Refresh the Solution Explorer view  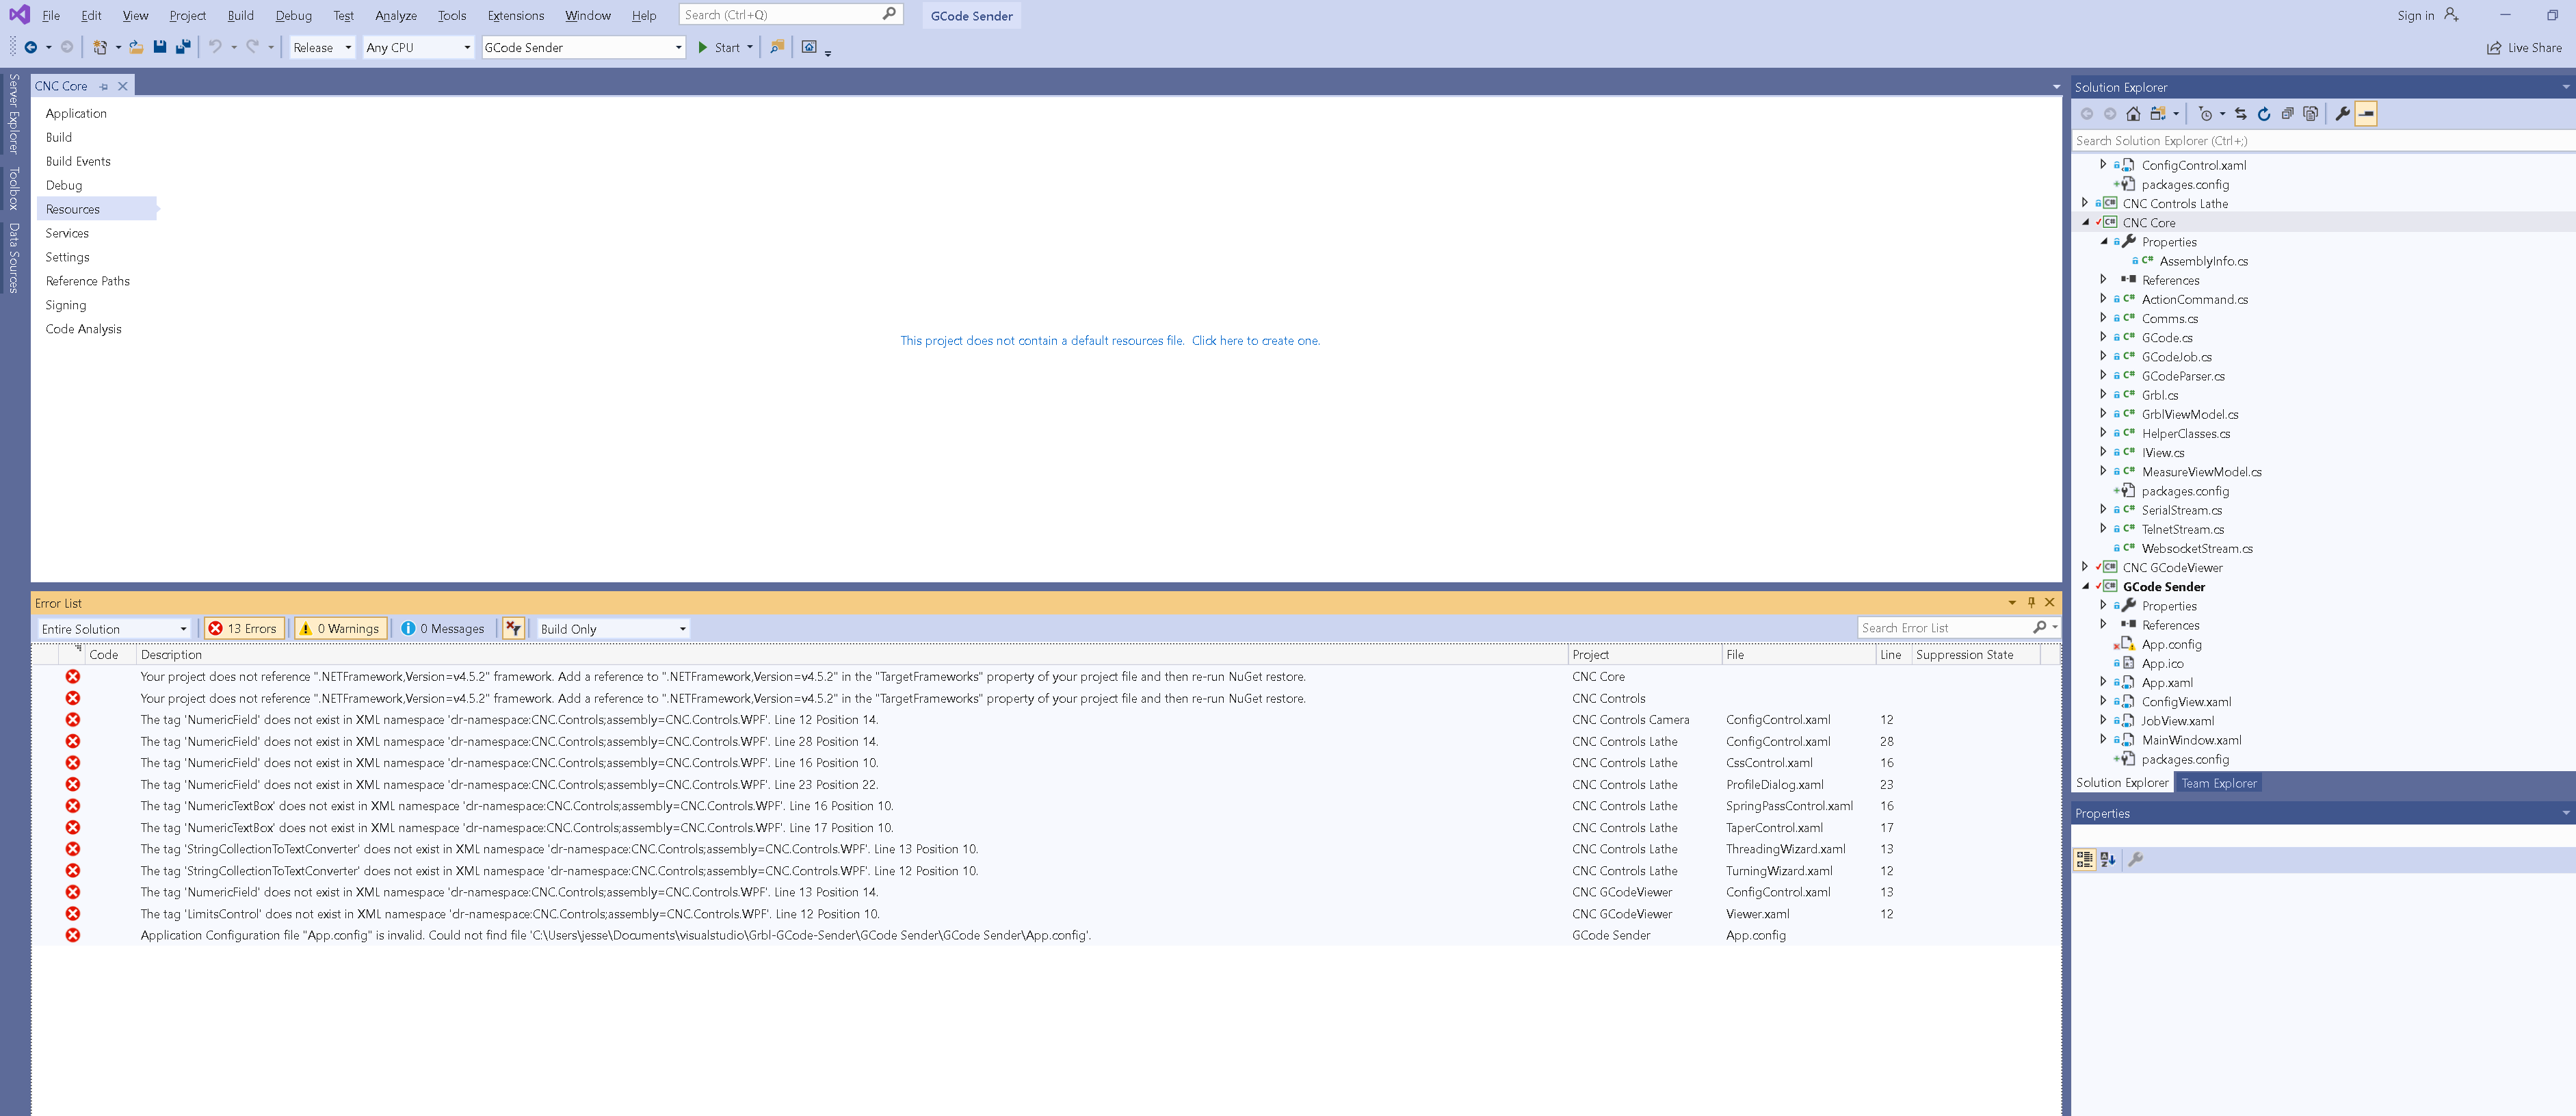coord(2264,114)
